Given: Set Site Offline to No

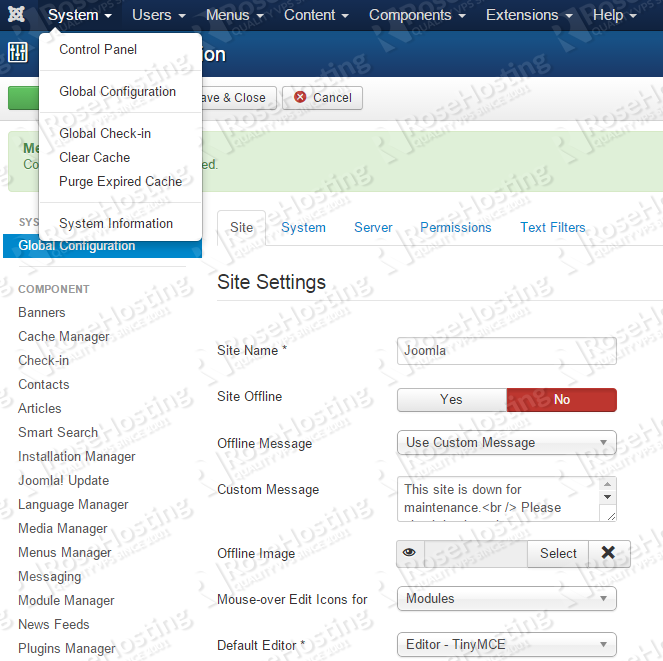Looking at the screenshot, I should point(562,400).
